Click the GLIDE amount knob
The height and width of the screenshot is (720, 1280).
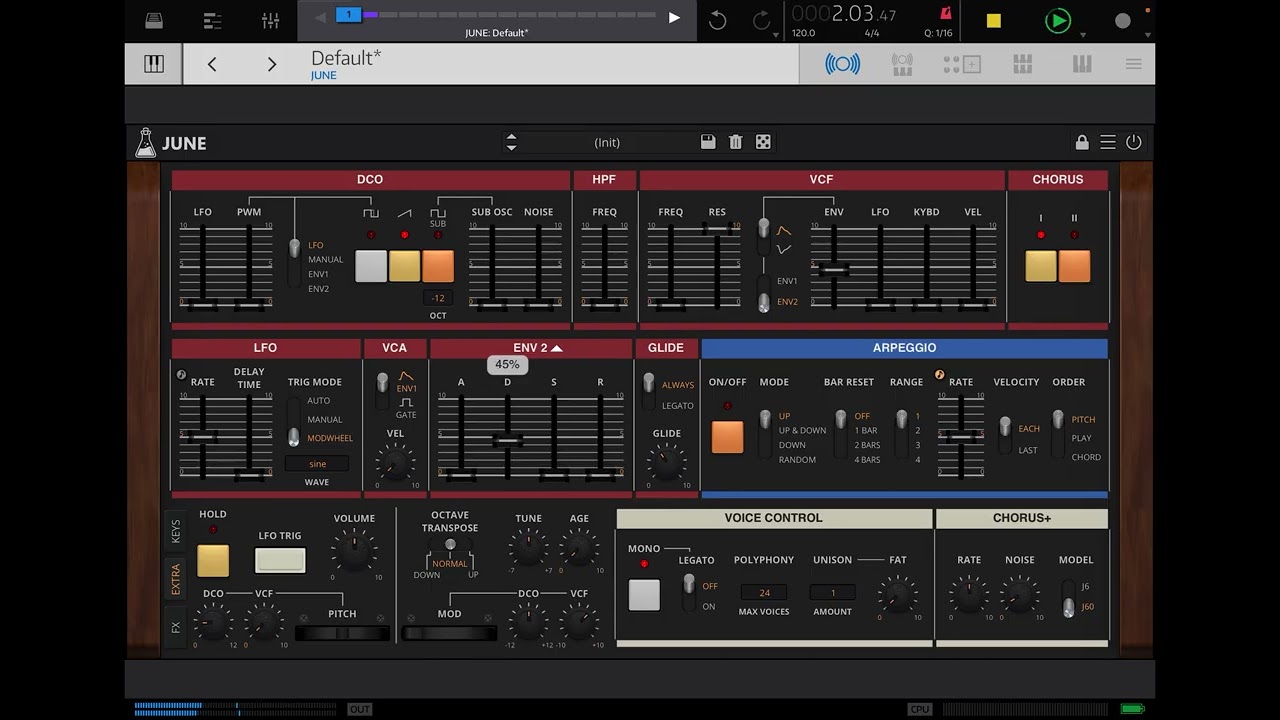click(666, 462)
